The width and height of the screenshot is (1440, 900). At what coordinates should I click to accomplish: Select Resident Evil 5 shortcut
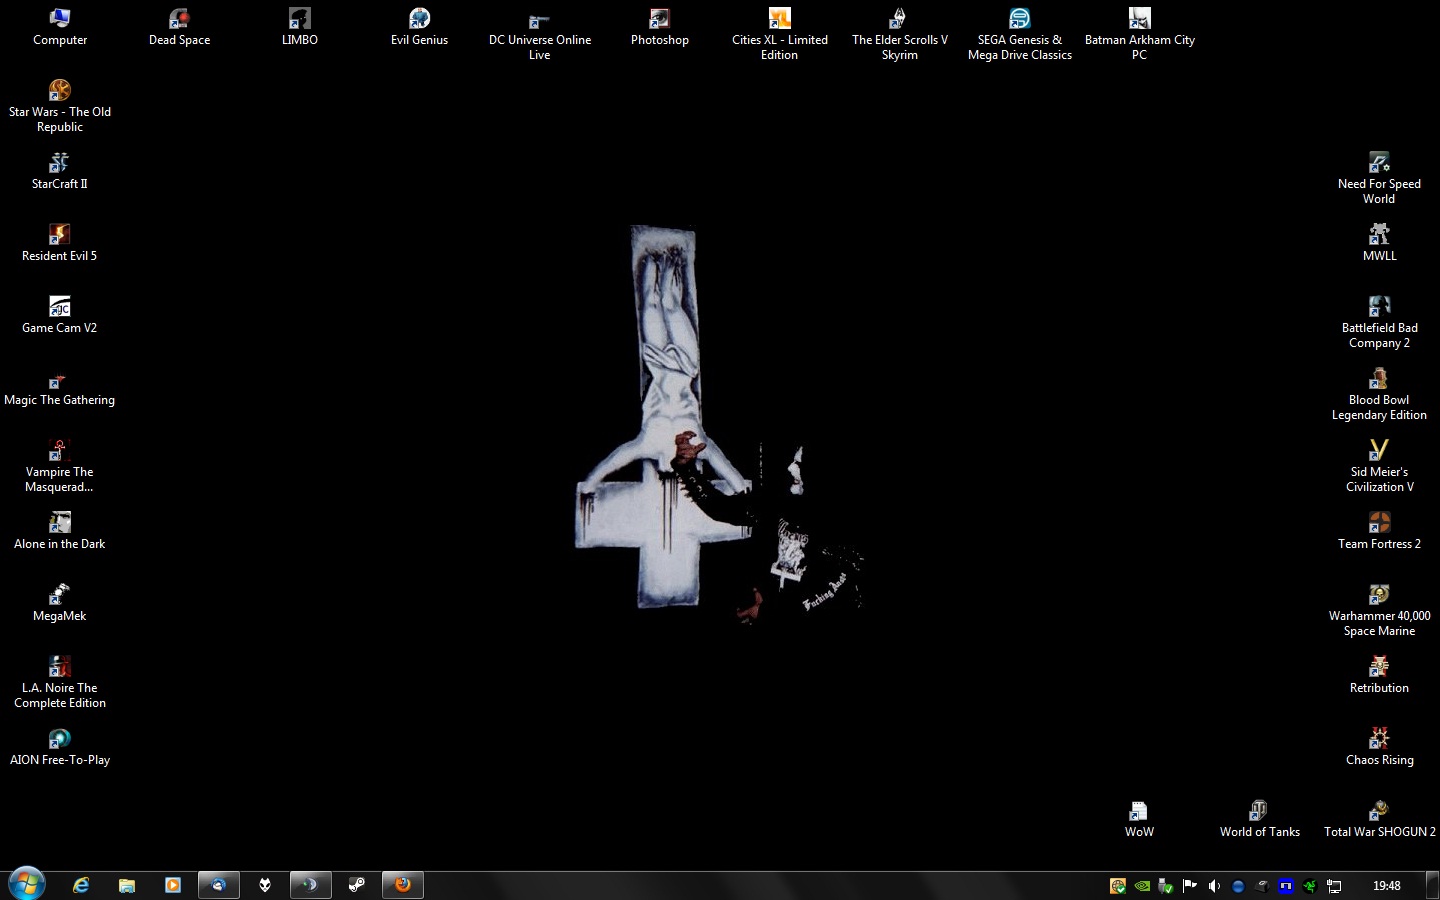[x=60, y=243]
